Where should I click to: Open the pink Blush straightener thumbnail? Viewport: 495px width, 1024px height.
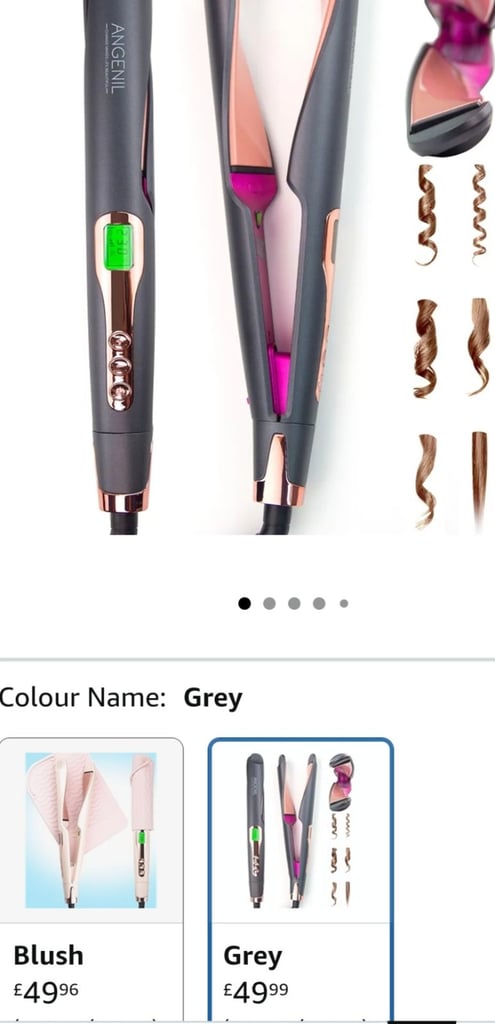pos(91,830)
